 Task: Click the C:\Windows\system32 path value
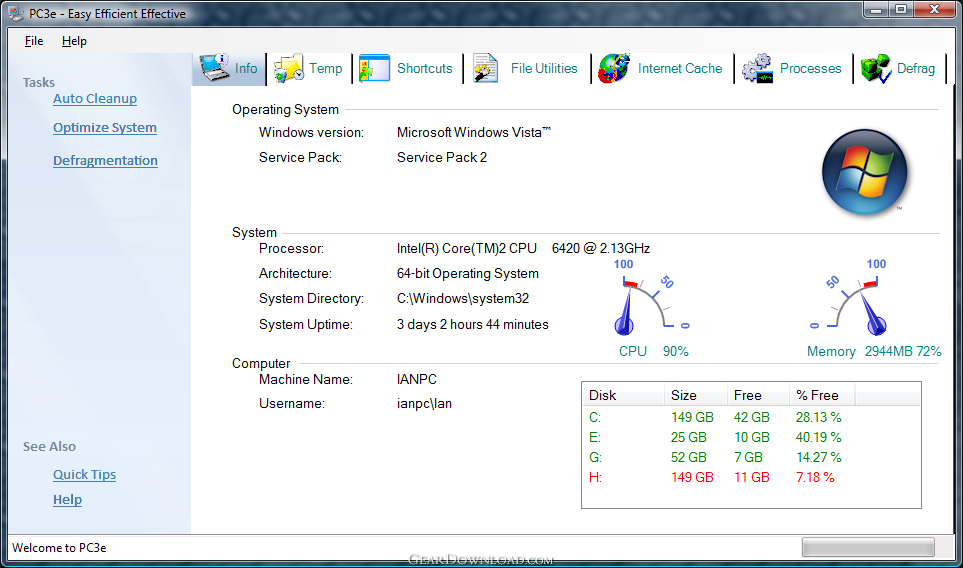tap(462, 298)
